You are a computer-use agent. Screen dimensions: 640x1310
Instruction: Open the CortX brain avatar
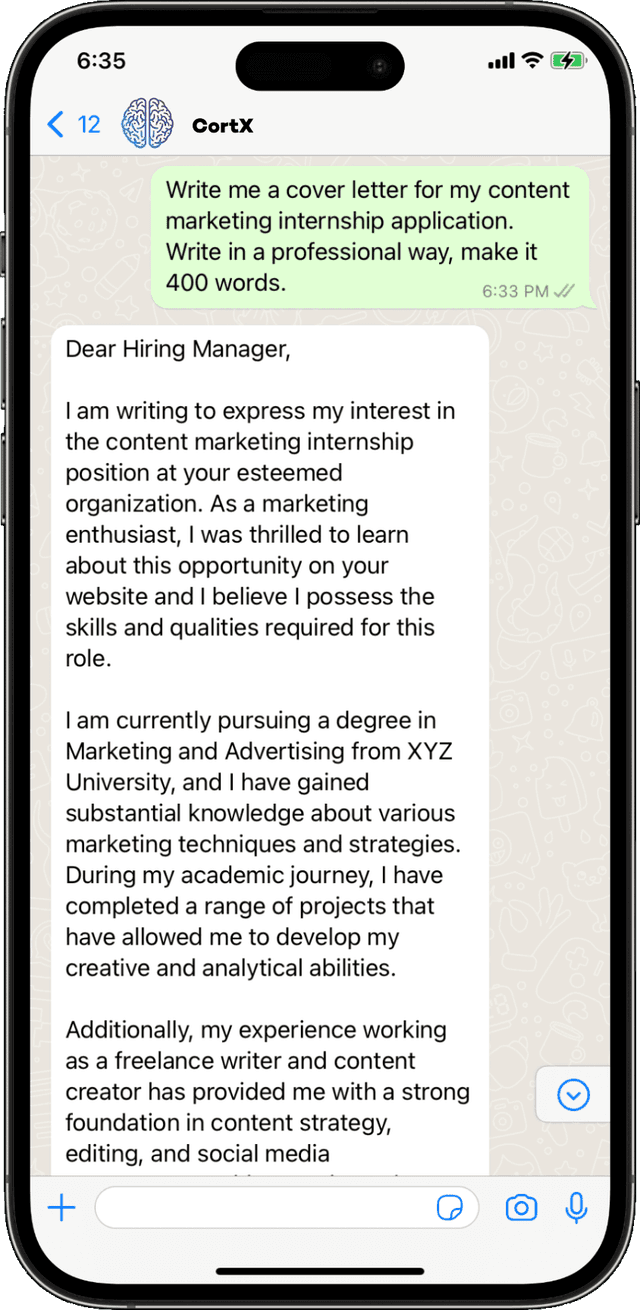pyautogui.click(x=147, y=125)
